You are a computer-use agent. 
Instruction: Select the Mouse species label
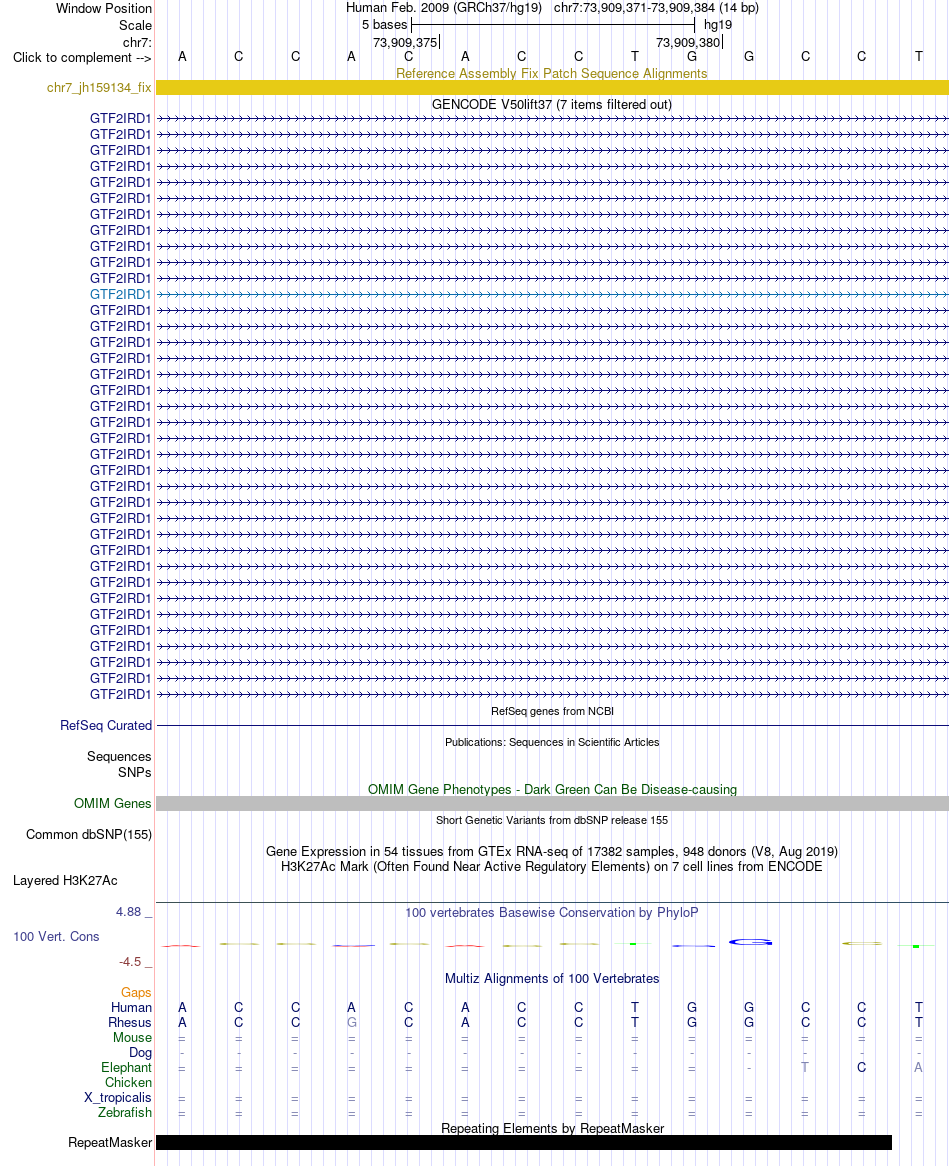[x=132, y=1037]
